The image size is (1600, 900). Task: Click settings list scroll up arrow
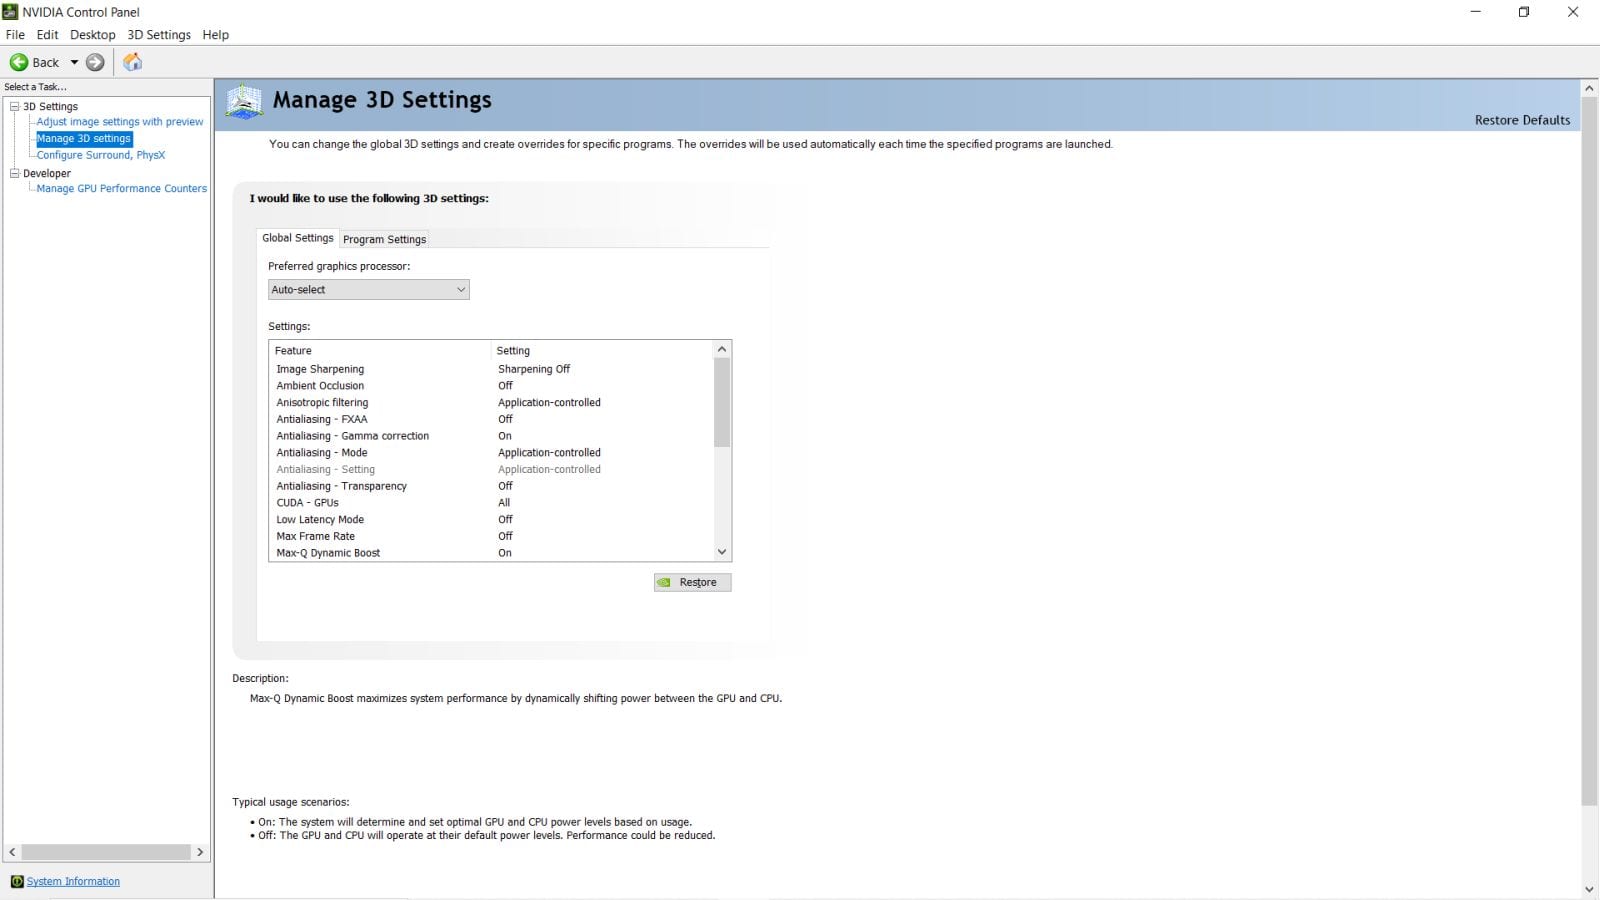click(722, 350)
